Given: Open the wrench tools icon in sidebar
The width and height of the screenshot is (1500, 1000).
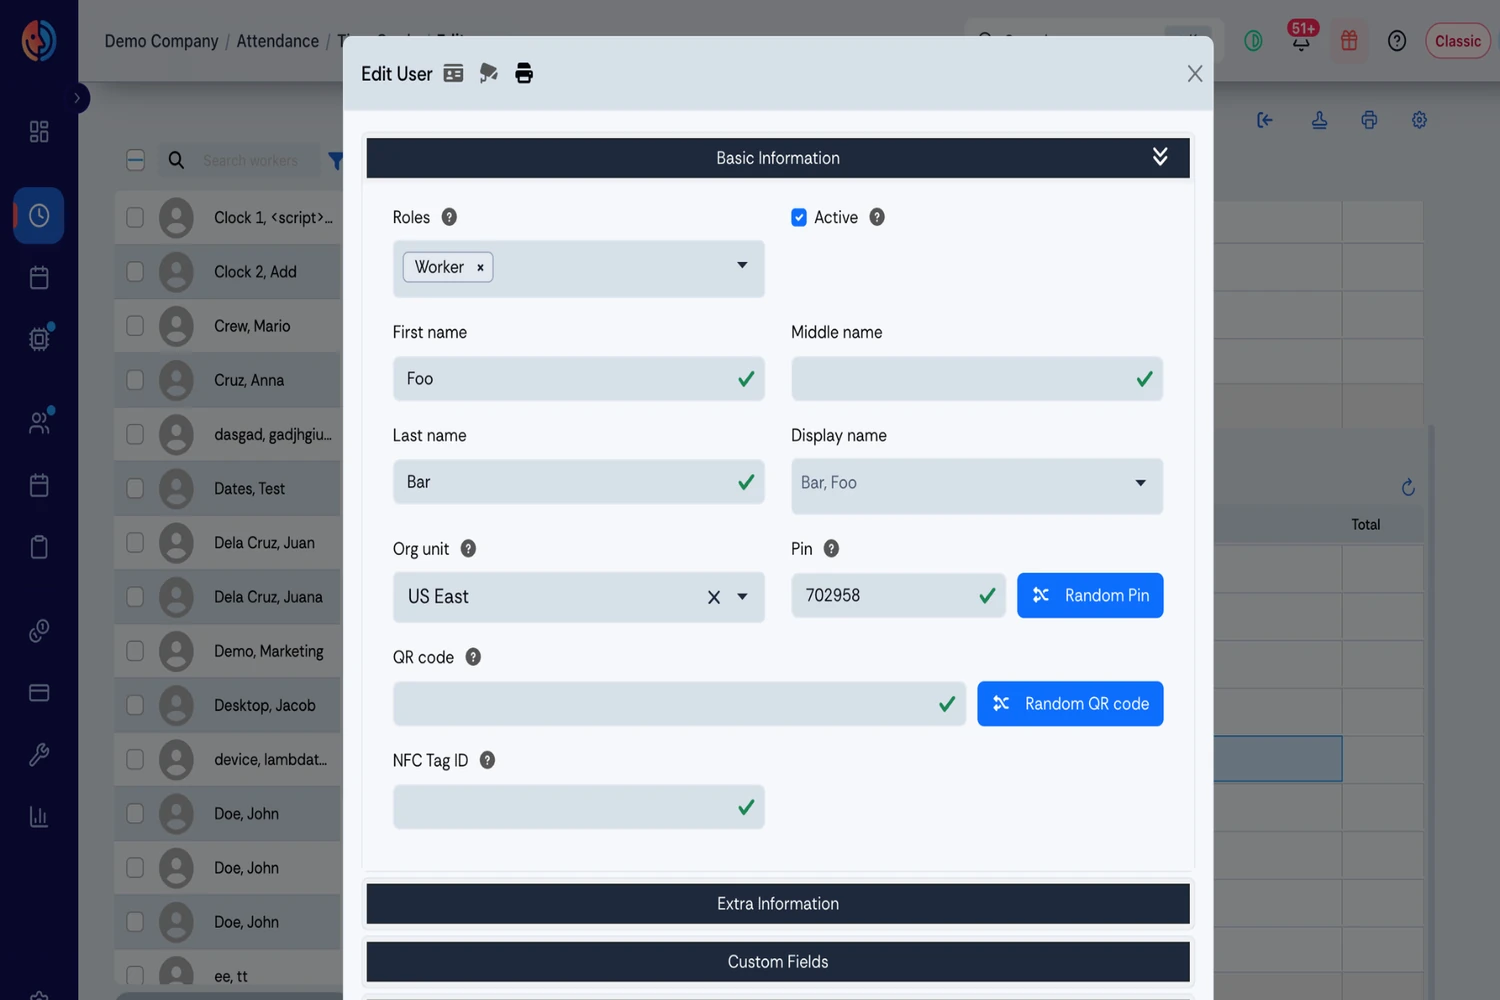Looking at the screenshot, I should point(39,755).
